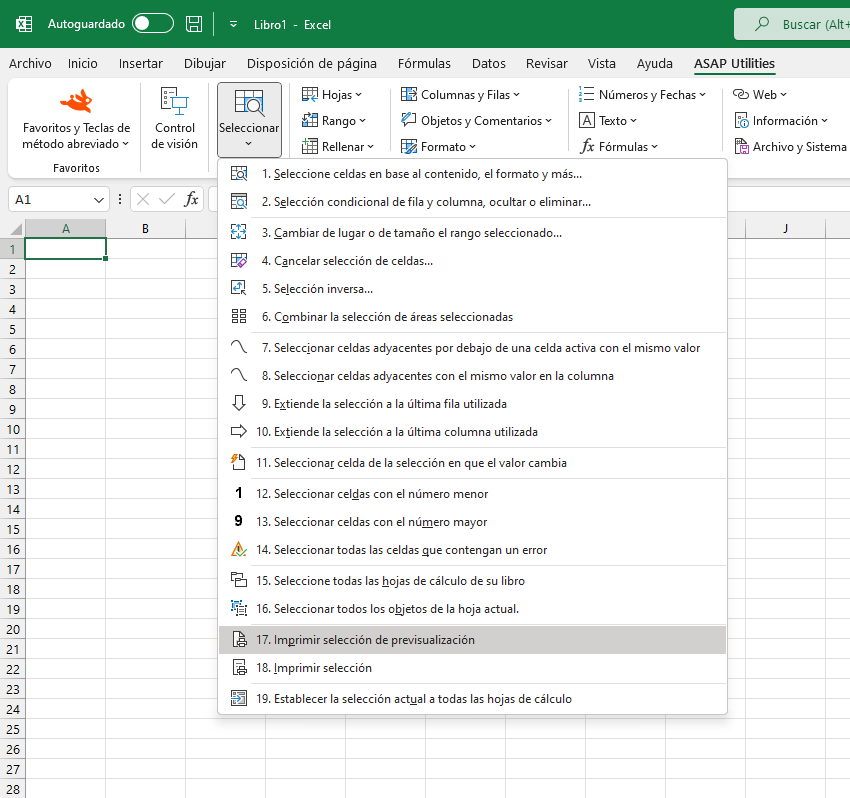Select row 5 header
Image resolution: width=850 pixels, height=798 pixels.
coord(12,330)
